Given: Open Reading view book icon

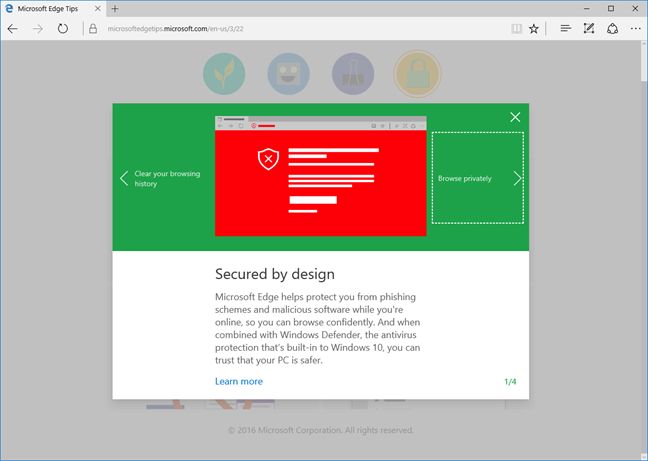Looking at the screenshot, I should [516, 29].
